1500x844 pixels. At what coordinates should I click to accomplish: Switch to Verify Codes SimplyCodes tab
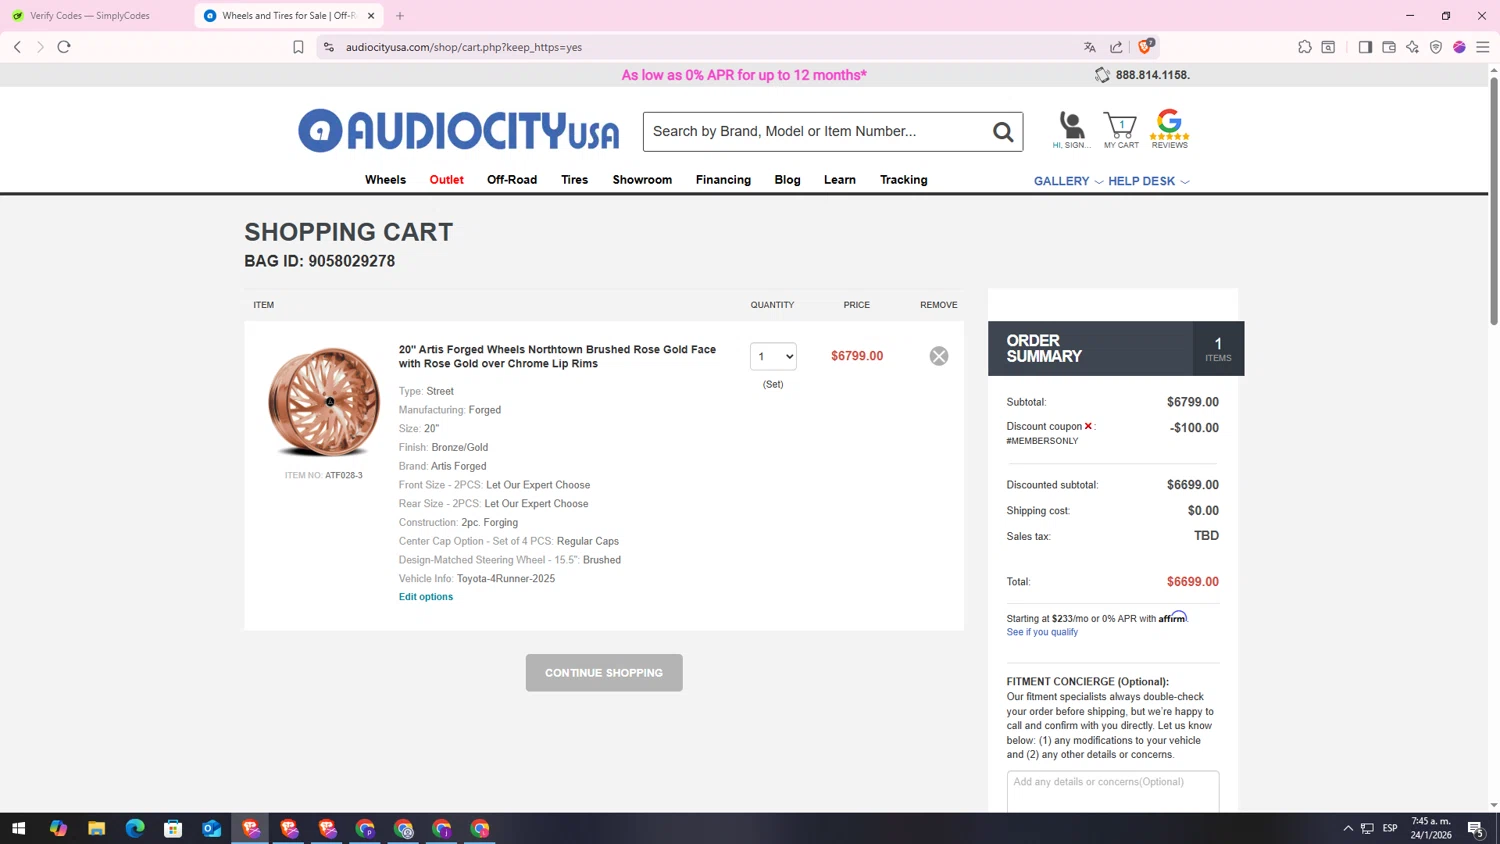point(90,16)
